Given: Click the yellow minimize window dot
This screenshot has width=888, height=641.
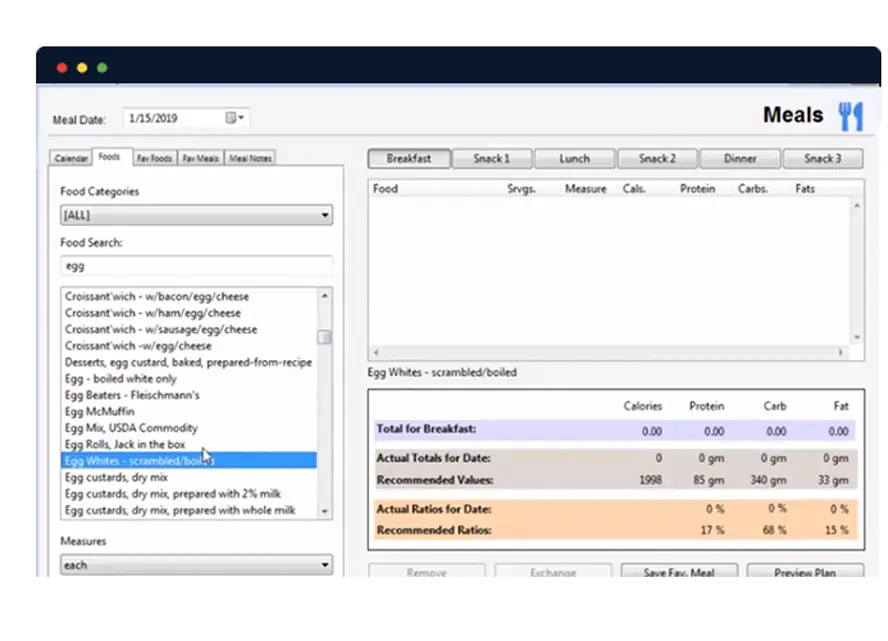Looking at the screenshot, I should (x=82, y=68).
